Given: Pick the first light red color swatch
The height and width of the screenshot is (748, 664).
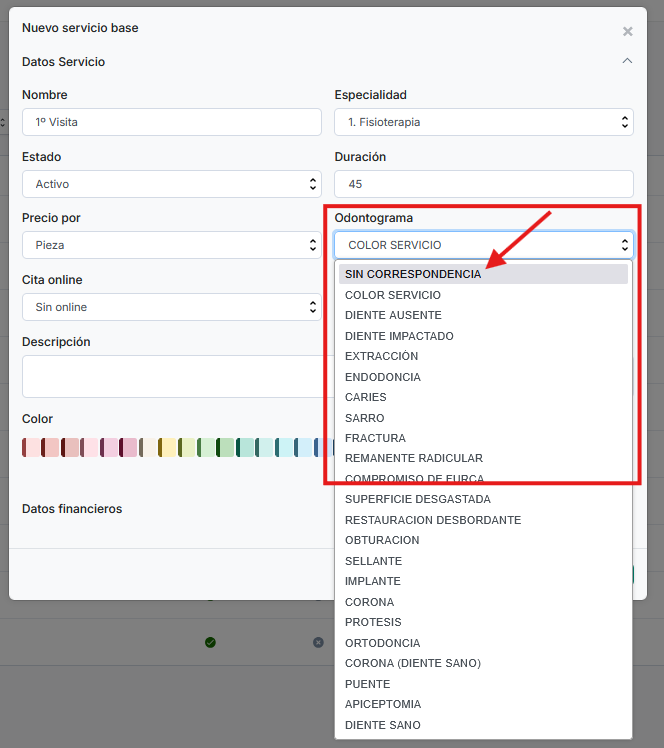Looking at the screenshot, I should (x=33, y=447).
